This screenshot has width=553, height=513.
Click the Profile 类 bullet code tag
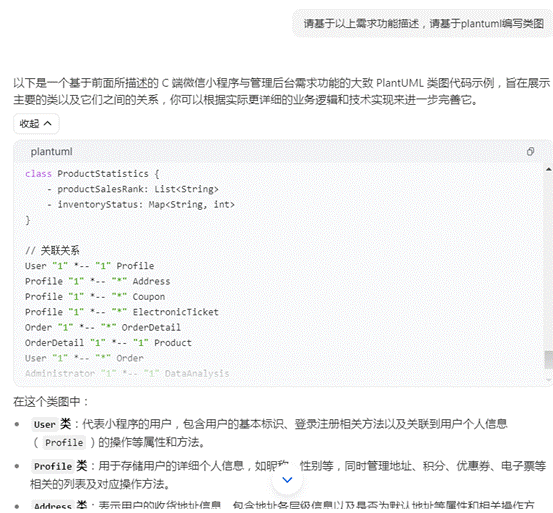pyautogui.click(x=53, y=466)
